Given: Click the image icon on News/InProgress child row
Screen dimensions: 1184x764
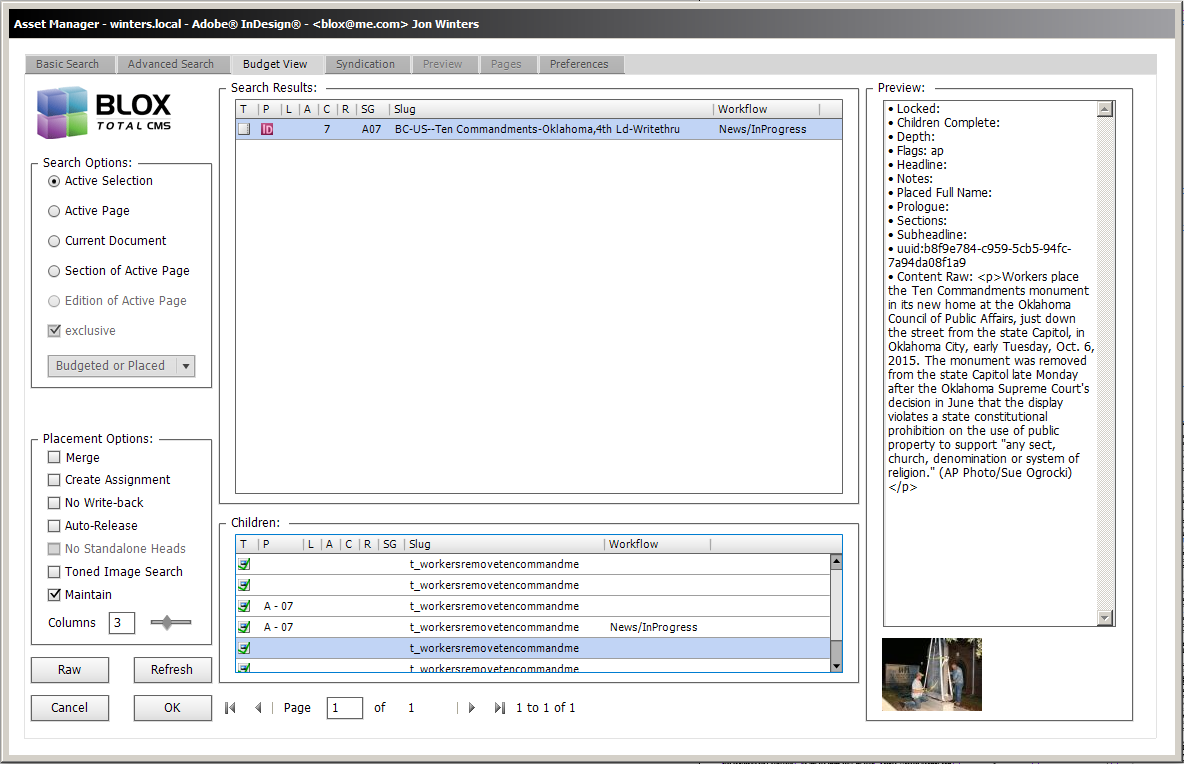Looking at the screenshot, I should pos(244,627).
